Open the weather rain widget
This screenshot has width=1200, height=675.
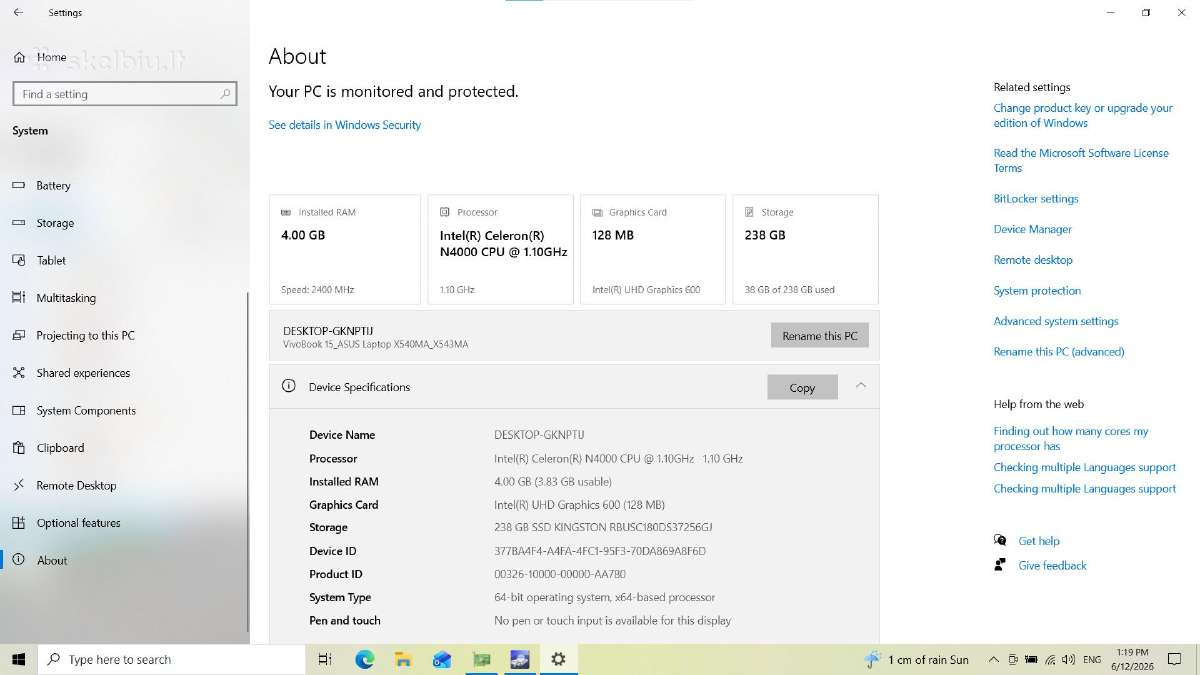[917, 659]
